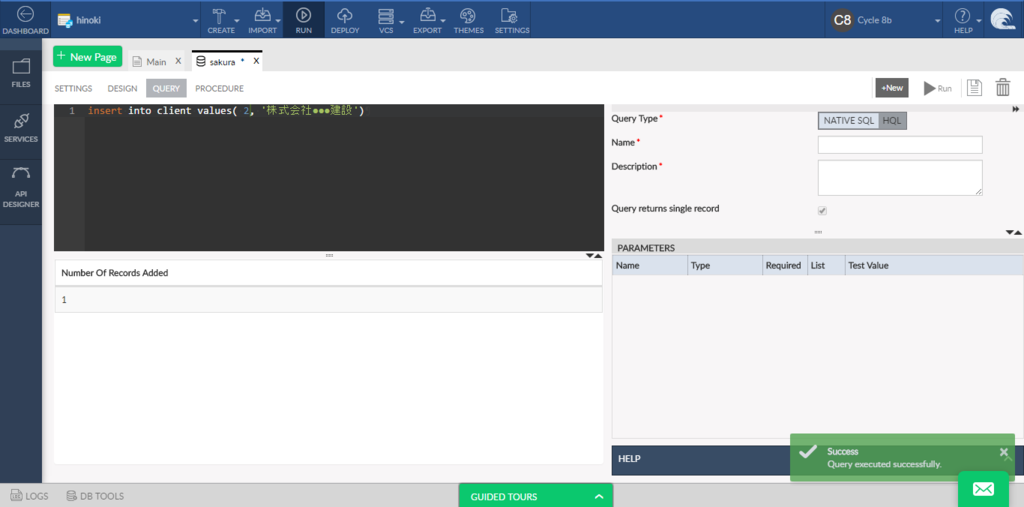Open the Services sidebar panel
This screenshot has width=1024, height=507.
tap(21, 127)
